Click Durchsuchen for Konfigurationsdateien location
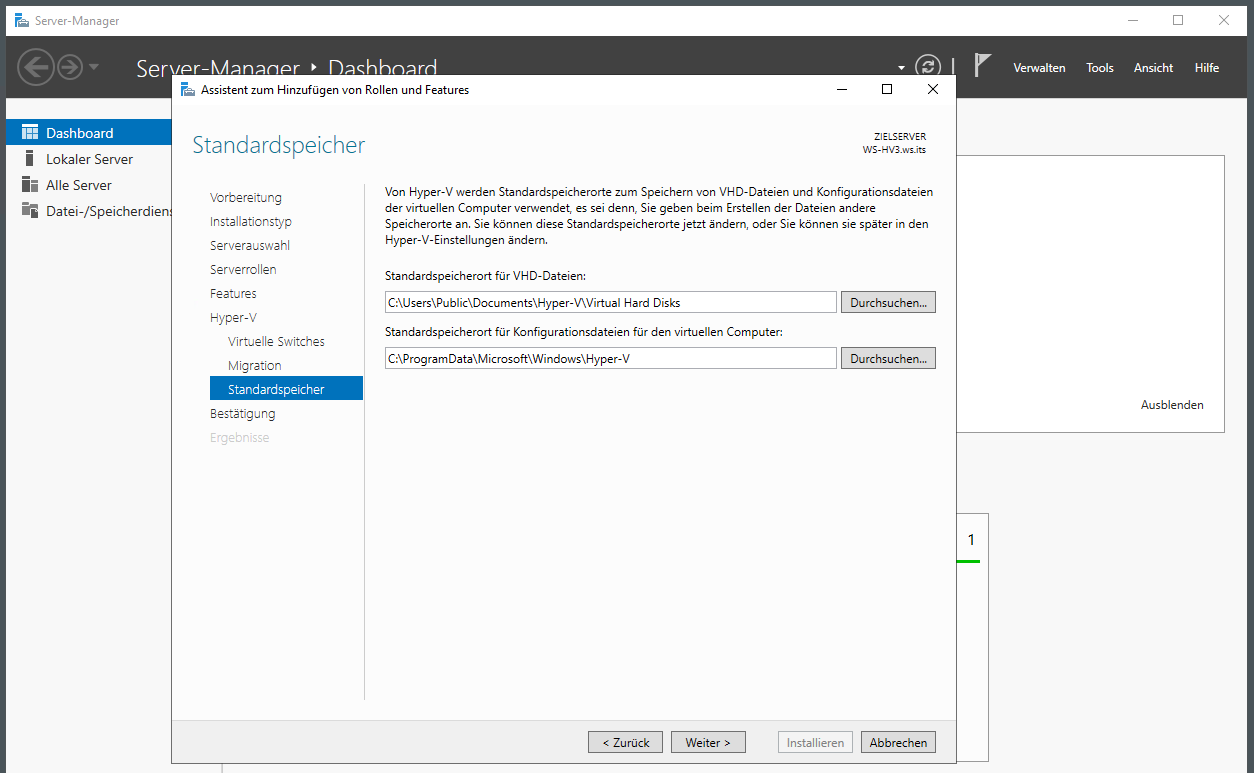Image resolution: width=1254 pixels, height=773 pixels. pos(888,358)
